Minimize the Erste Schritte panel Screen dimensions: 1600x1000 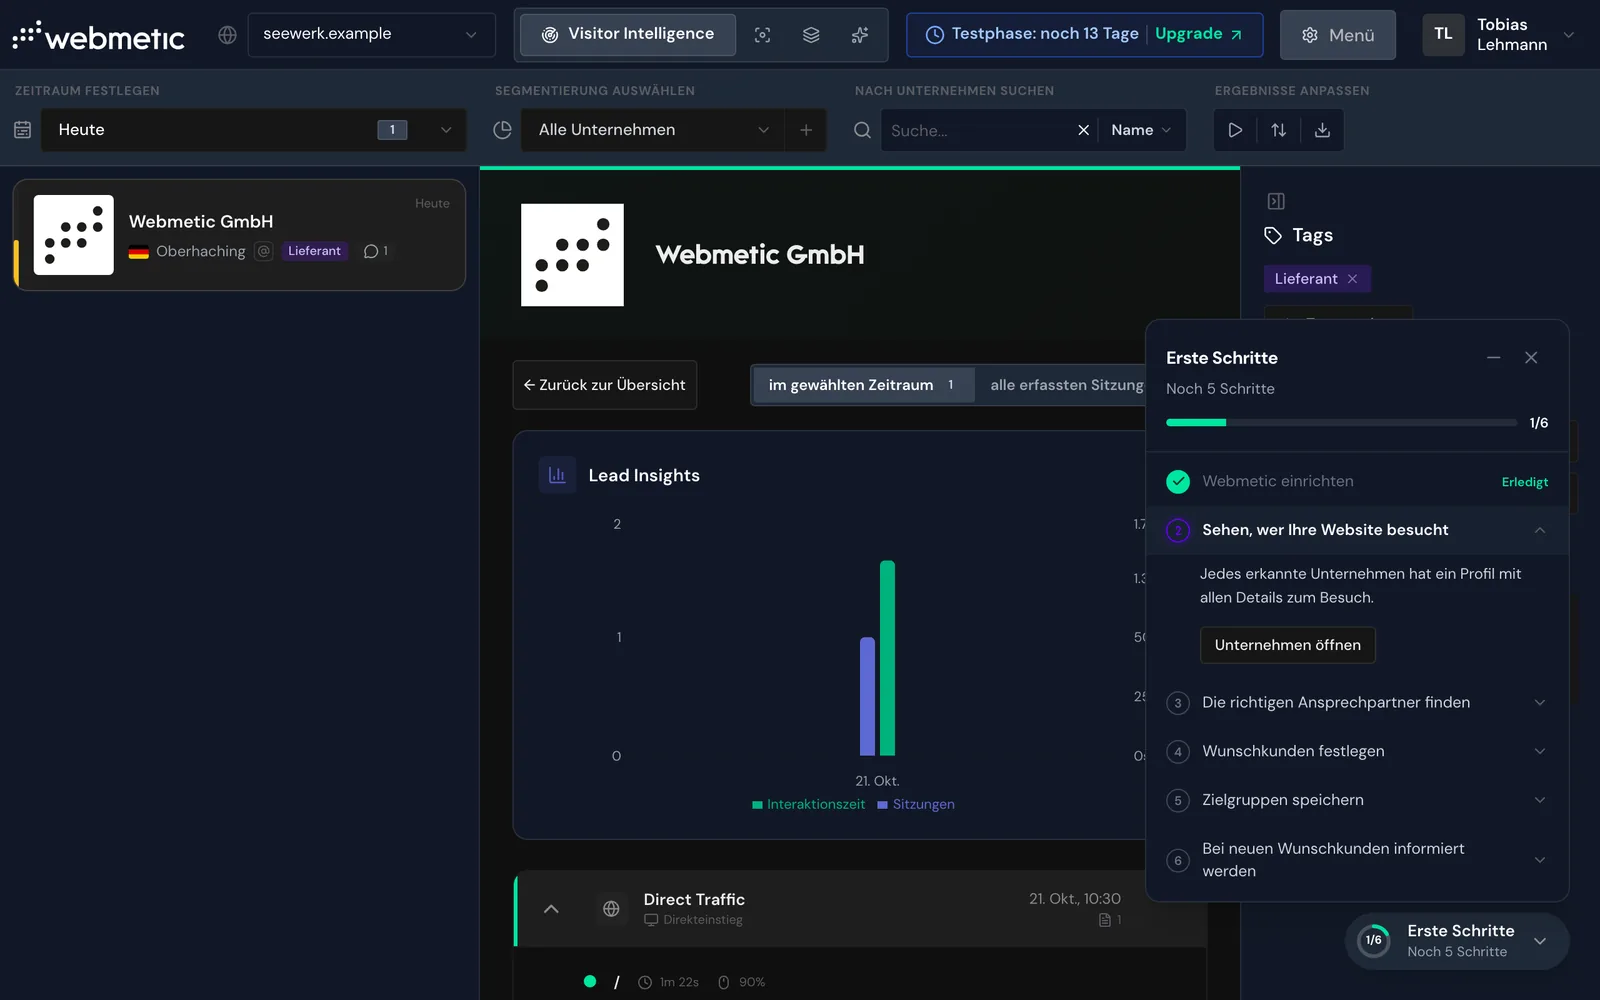tap(1493, 358)
